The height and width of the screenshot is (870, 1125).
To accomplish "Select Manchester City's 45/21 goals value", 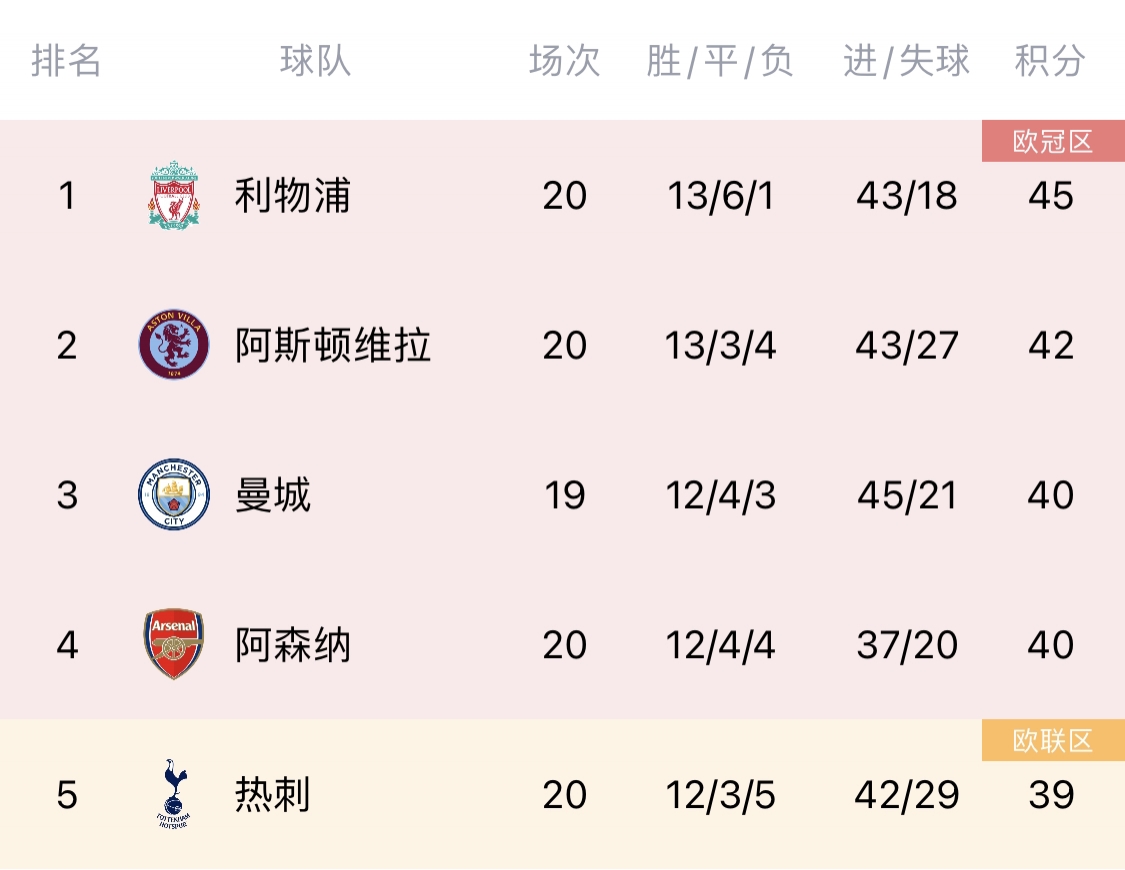I will (x=907, y=495).
